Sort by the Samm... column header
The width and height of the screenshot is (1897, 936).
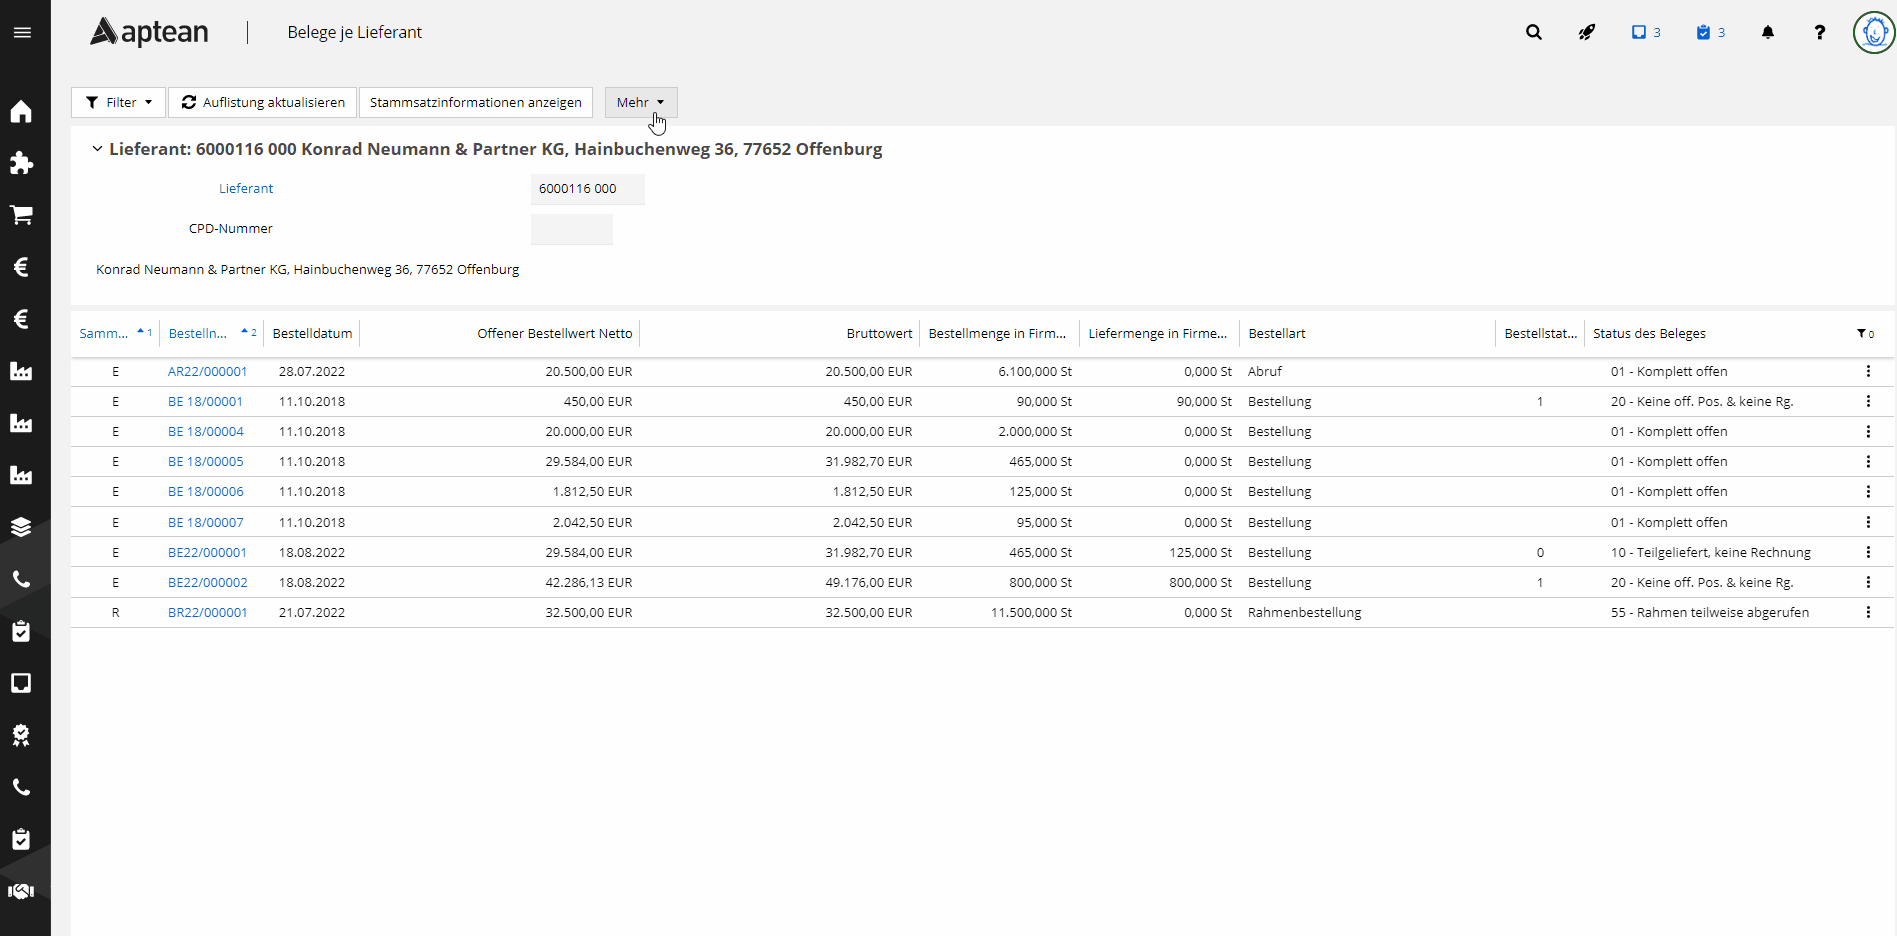tap(104, 334)
